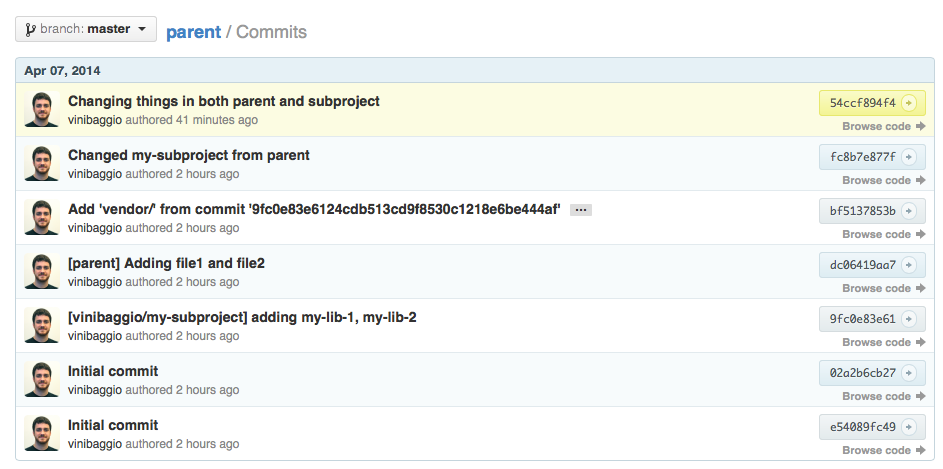This screenshot has width=943, height=469.
Task: Browse code for the topmost commit
Action: pyautogui.click(x=883, y=126)
